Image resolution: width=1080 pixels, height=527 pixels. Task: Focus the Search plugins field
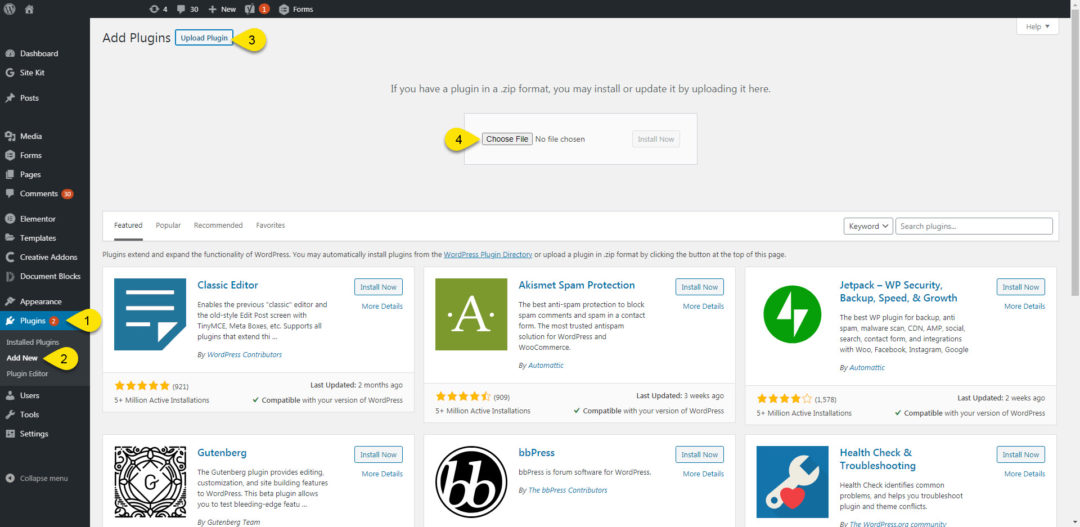click(974, 226)
